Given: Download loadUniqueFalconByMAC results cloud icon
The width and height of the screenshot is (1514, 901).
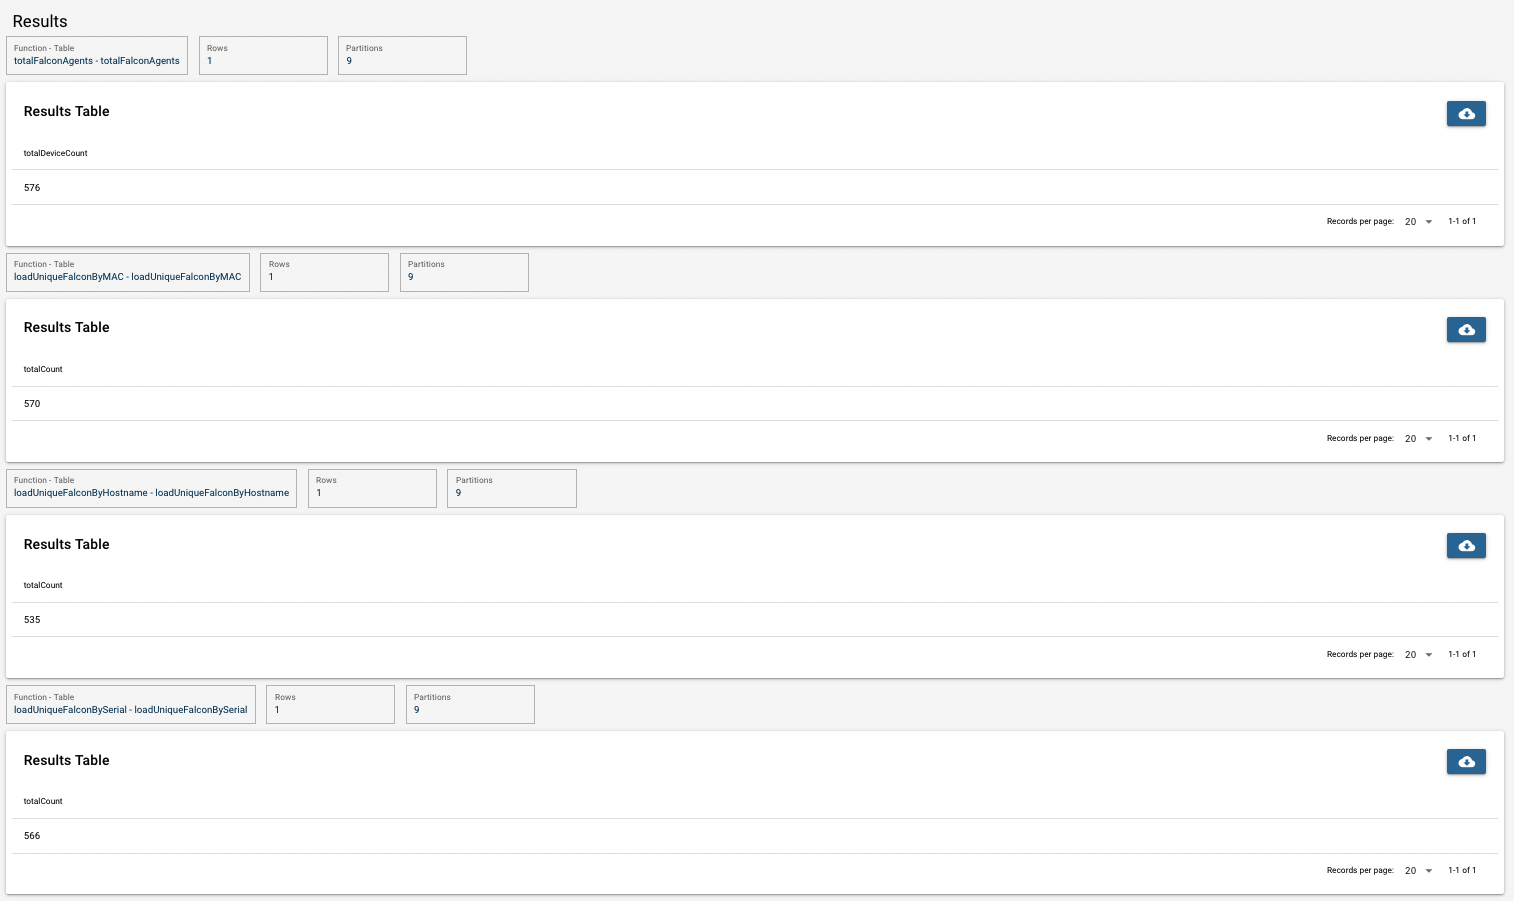Looking at the screenshot, I should (x=1466, y=330).
